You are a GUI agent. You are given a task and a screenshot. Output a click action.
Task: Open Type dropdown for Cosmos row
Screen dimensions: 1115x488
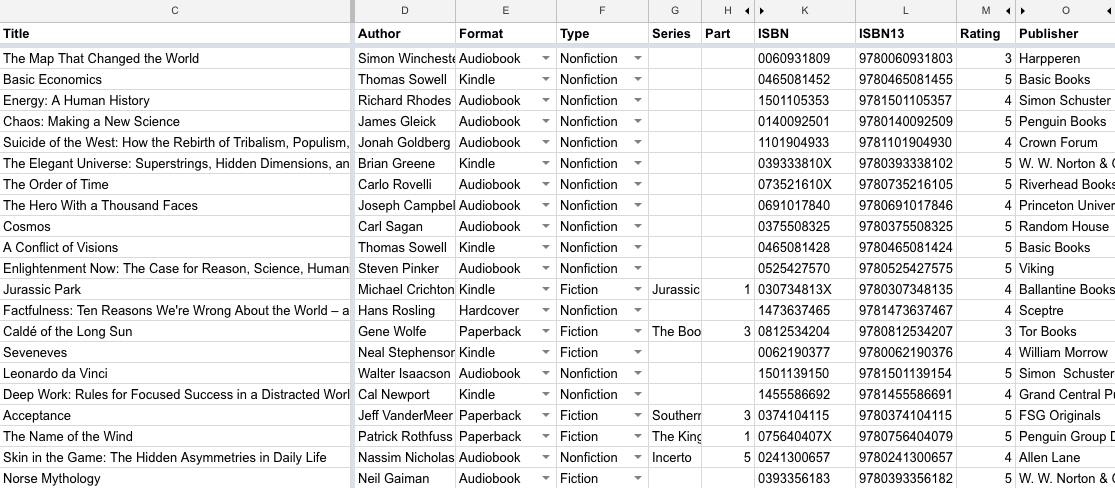point(638,227)
